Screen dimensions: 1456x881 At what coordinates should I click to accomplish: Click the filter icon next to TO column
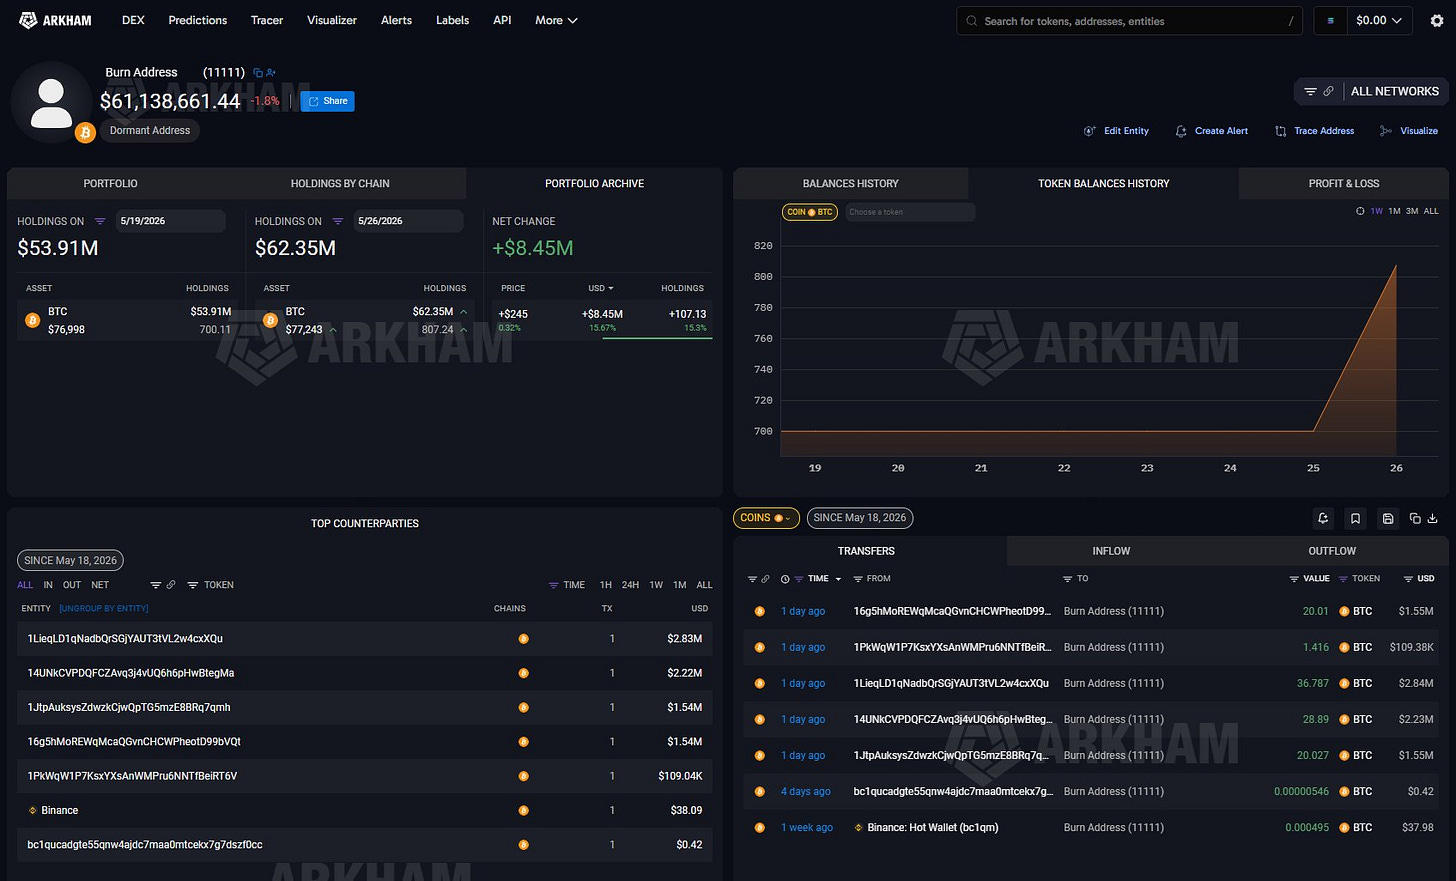(x=1067, y=579)
